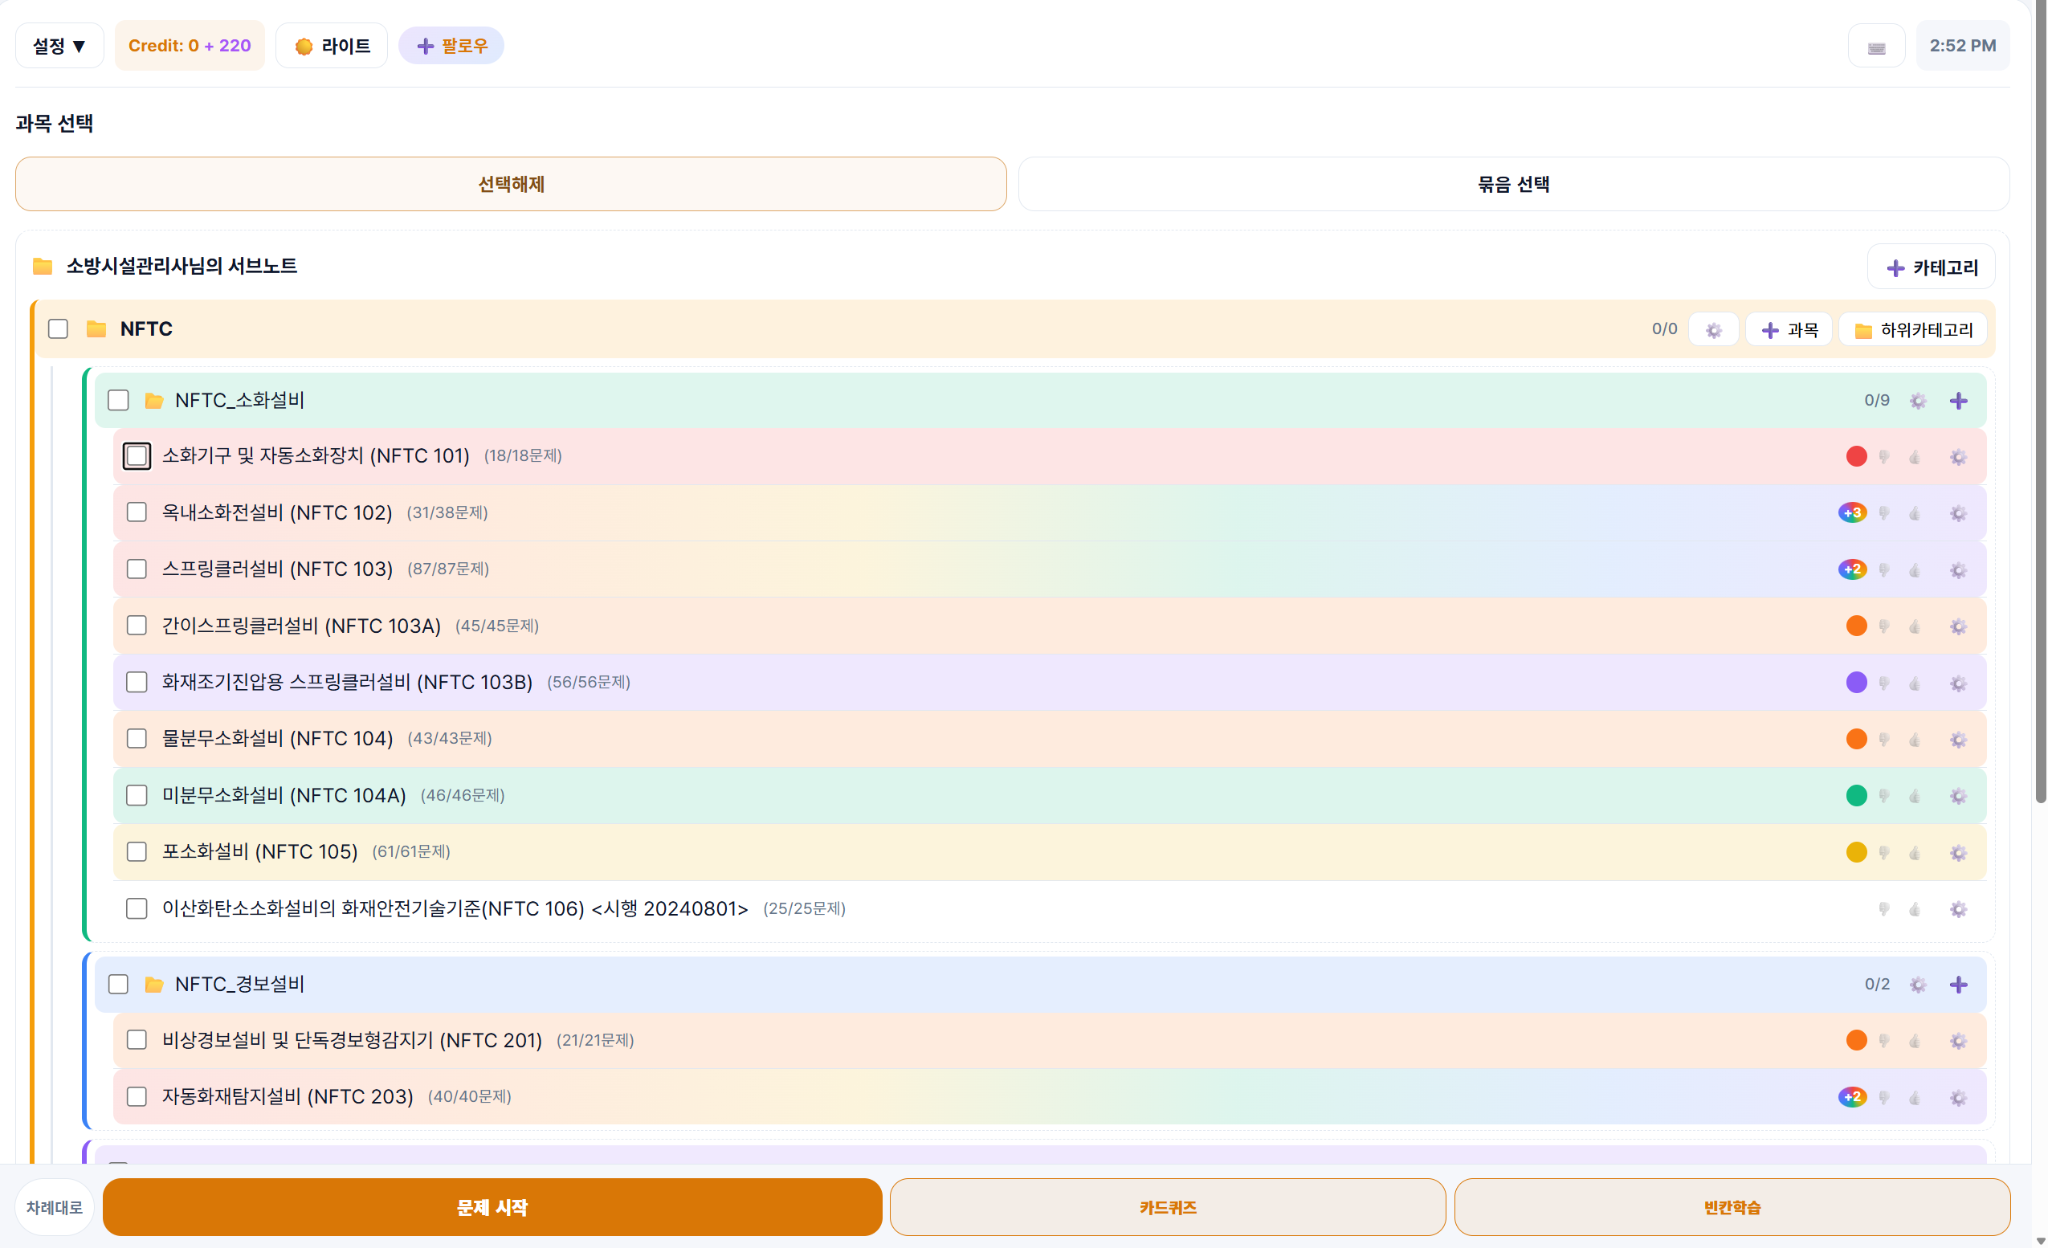Tick checkbox for 소화기구 및 자동소화장치 (NFTC 101)
Screen dimensions: 2048x1248
coord(137,456)
